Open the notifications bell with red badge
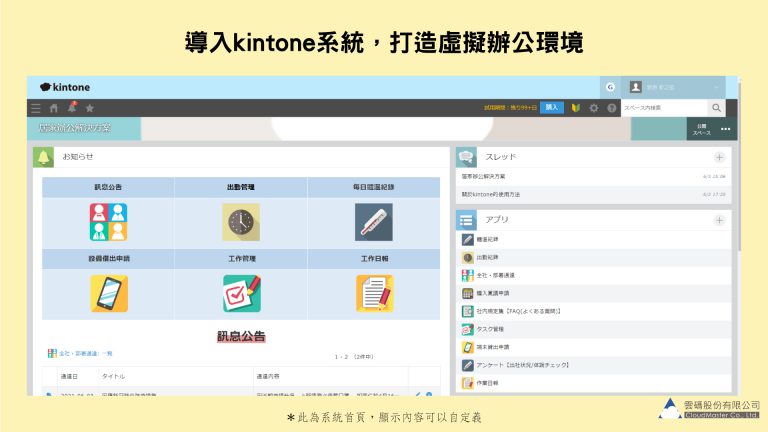Screen dimensions: 768x432 72,107
